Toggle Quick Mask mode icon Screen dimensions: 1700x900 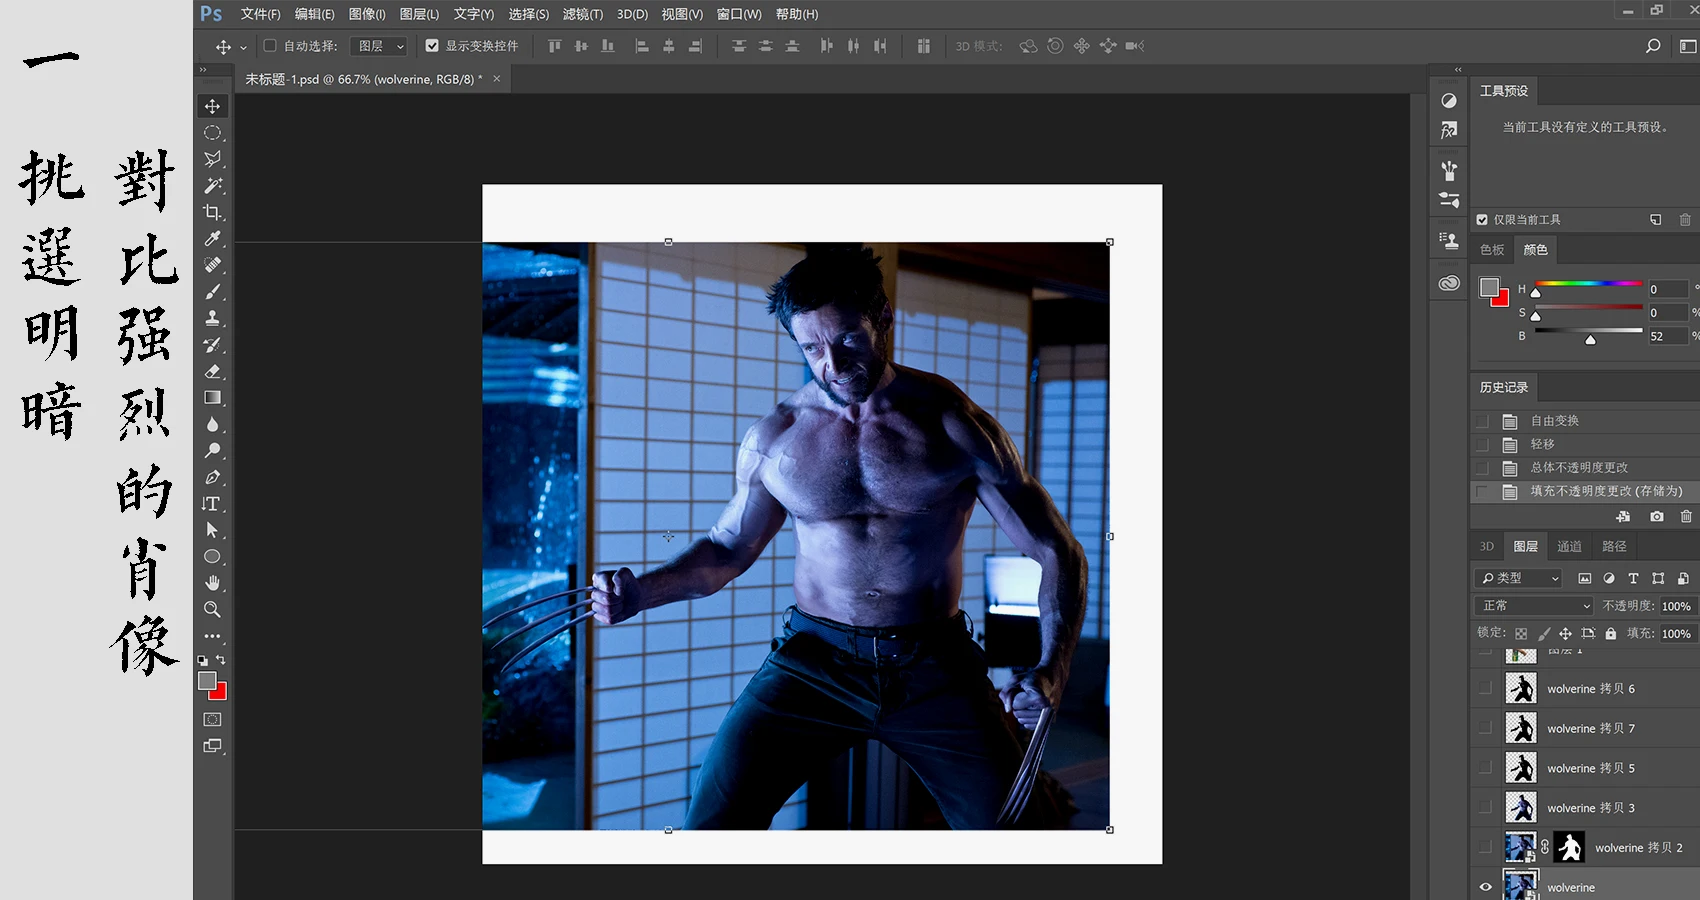212,719
